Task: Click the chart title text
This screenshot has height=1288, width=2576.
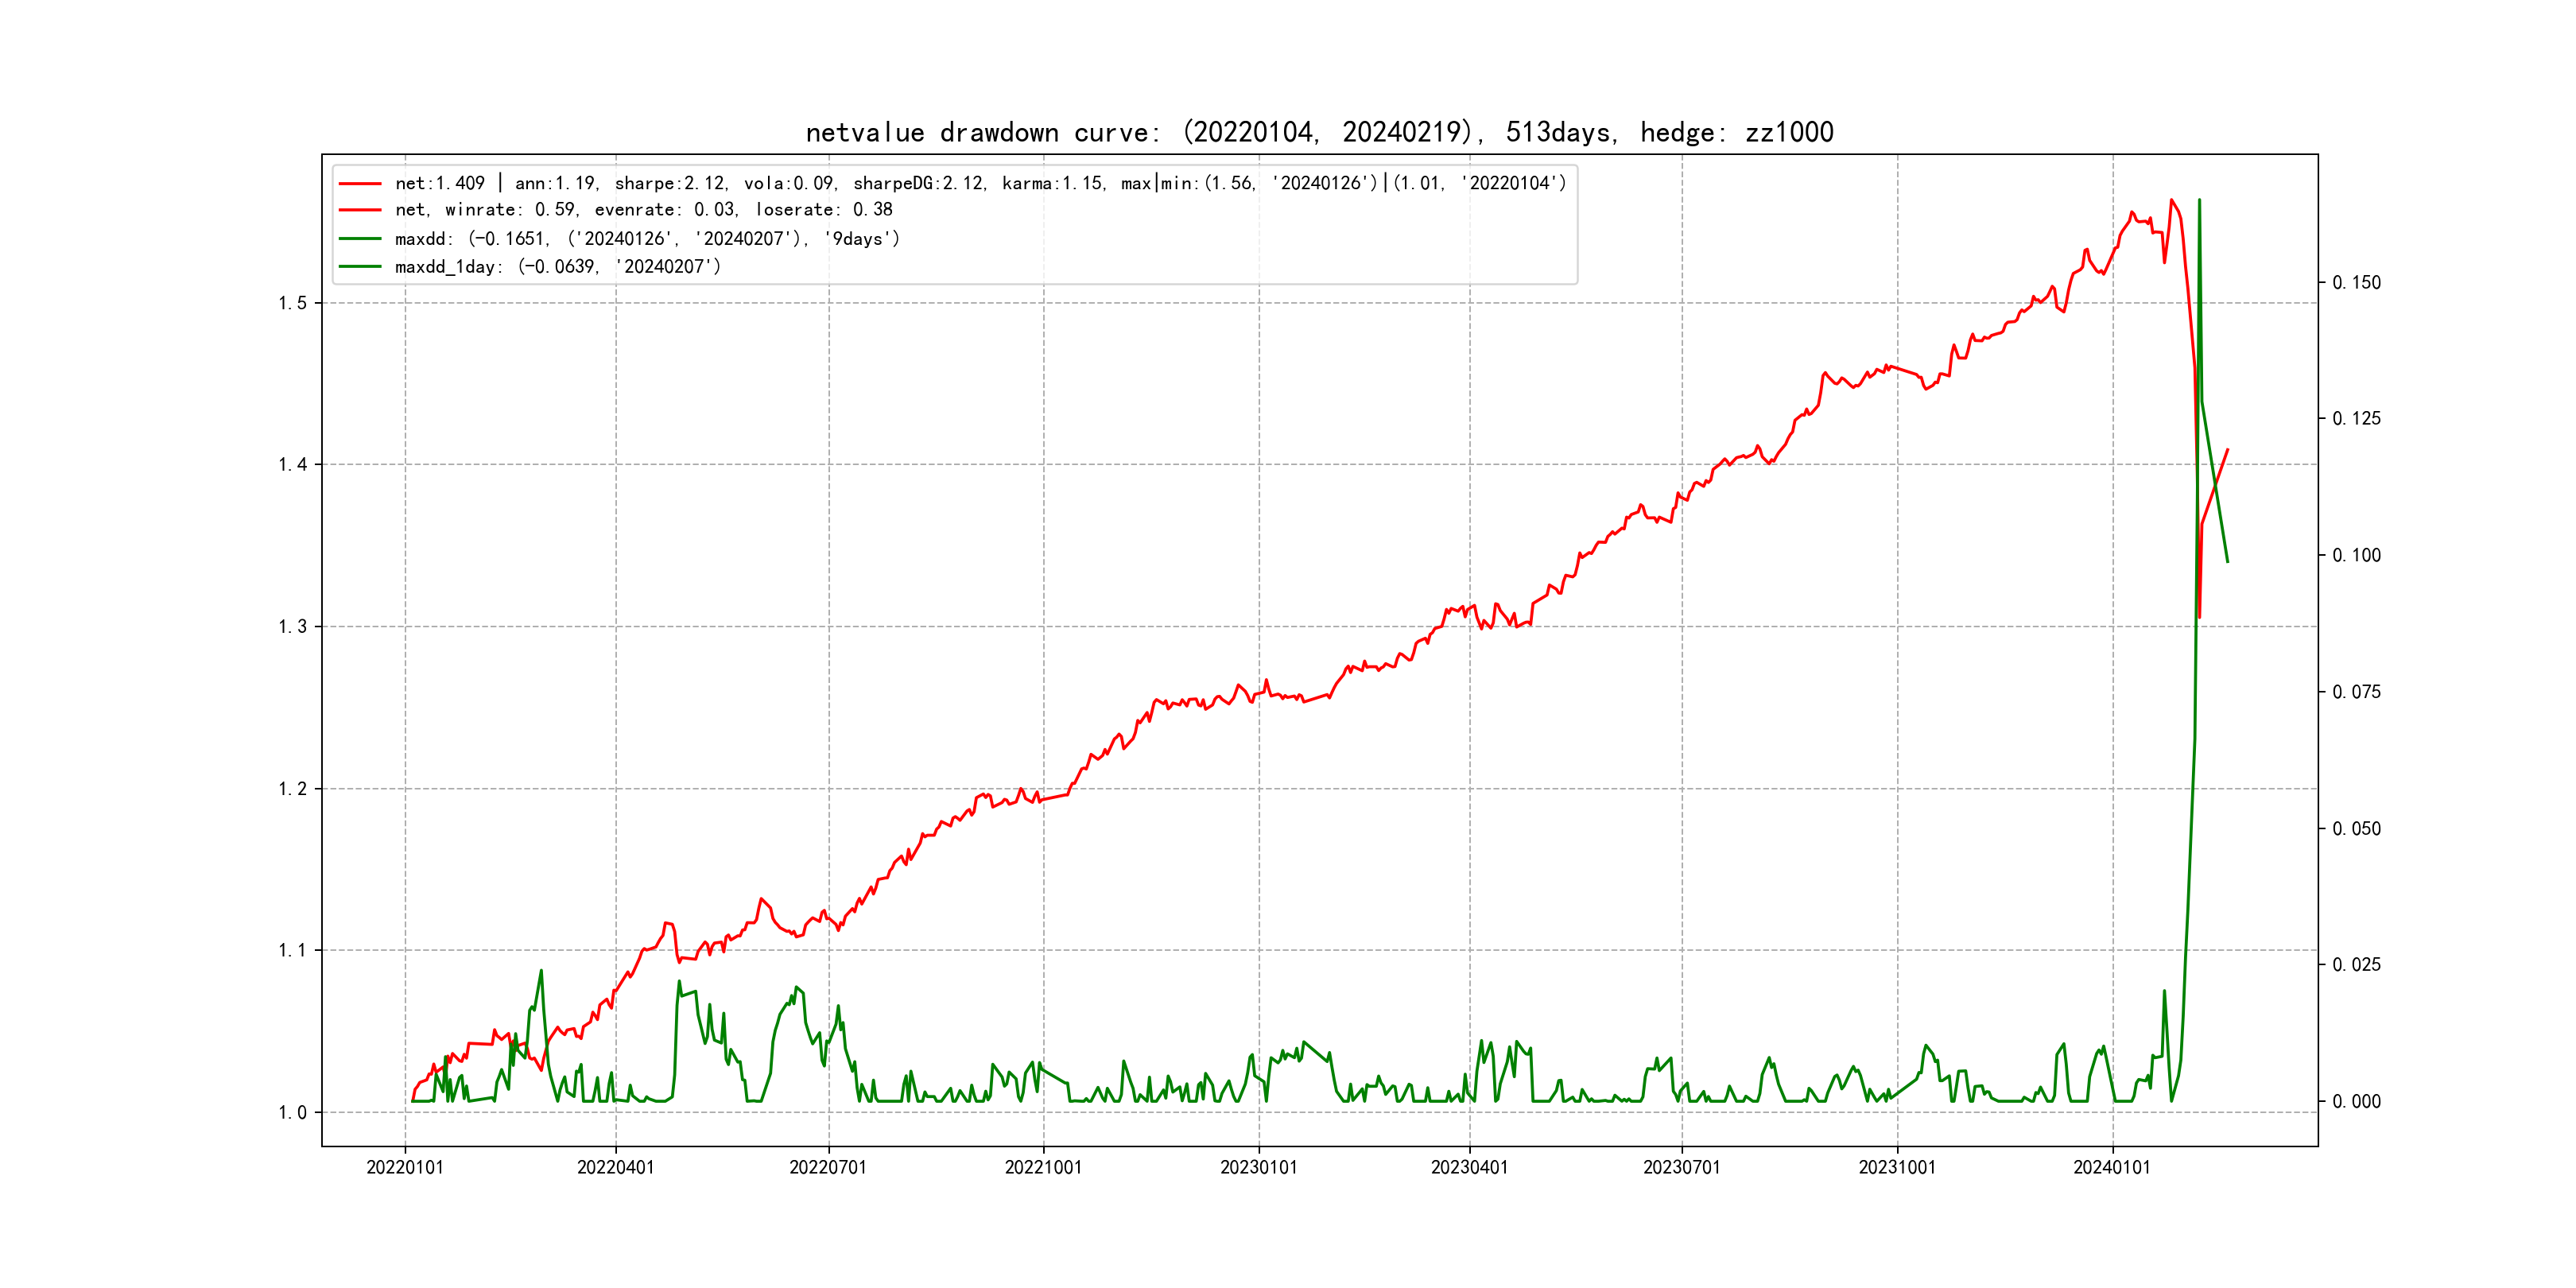Action: pos(1319,132)
